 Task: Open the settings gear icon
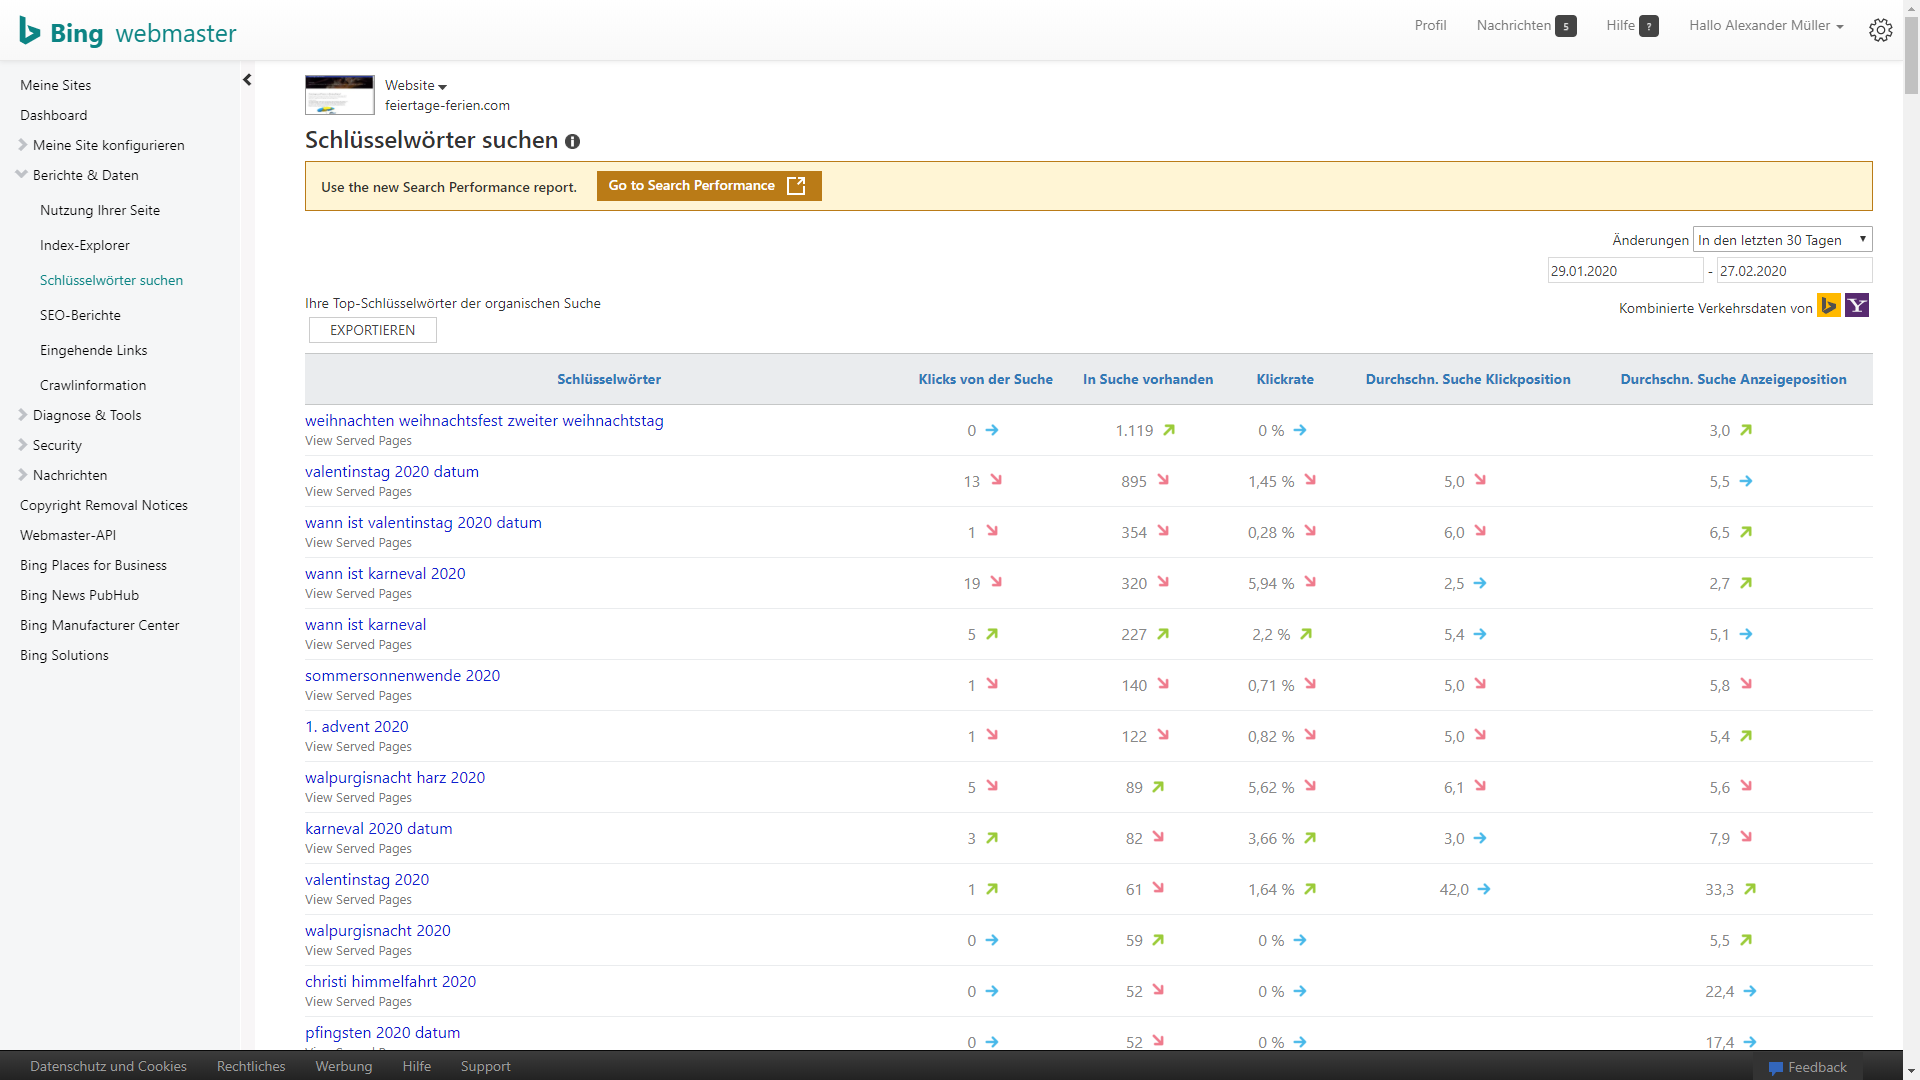(x=1880, y=30)
